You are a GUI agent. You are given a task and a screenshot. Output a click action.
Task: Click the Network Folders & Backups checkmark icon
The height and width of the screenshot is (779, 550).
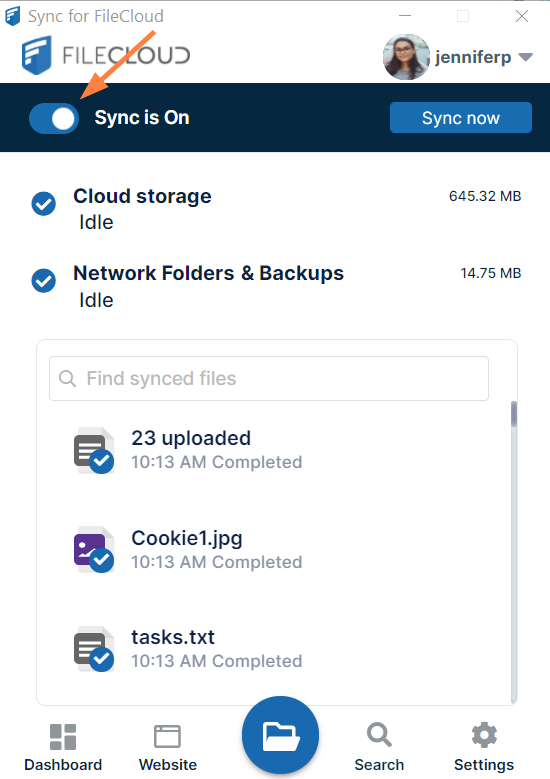tap(44, 281)
